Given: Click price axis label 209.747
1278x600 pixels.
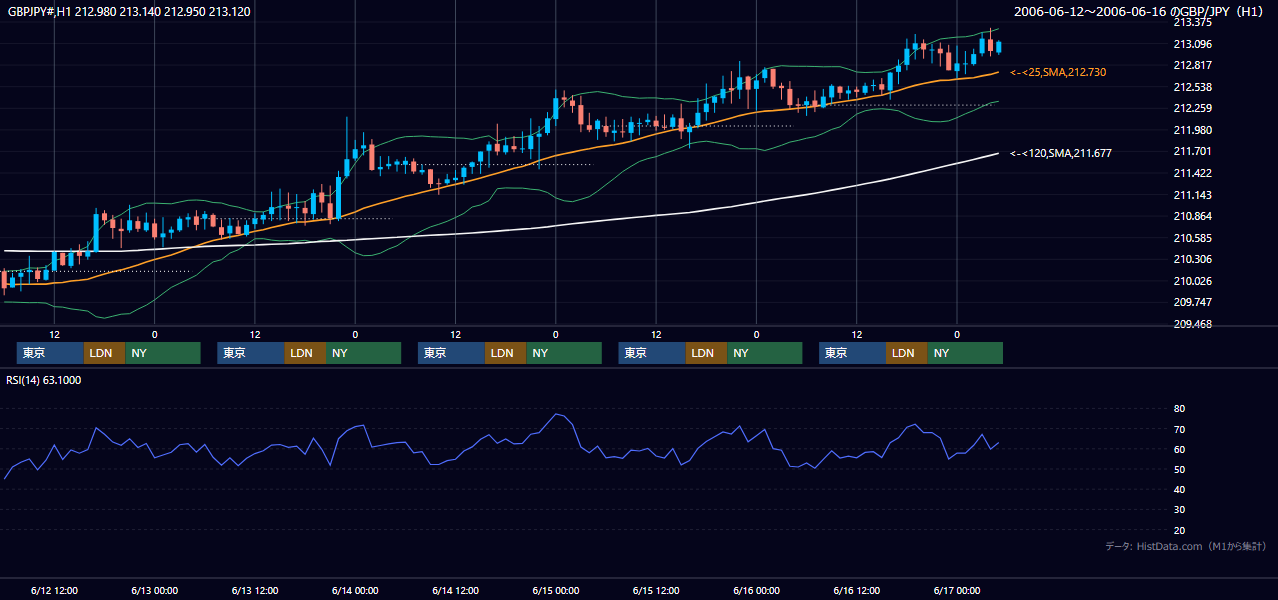Looking at the screenshot, I should tap(1192, 302).
